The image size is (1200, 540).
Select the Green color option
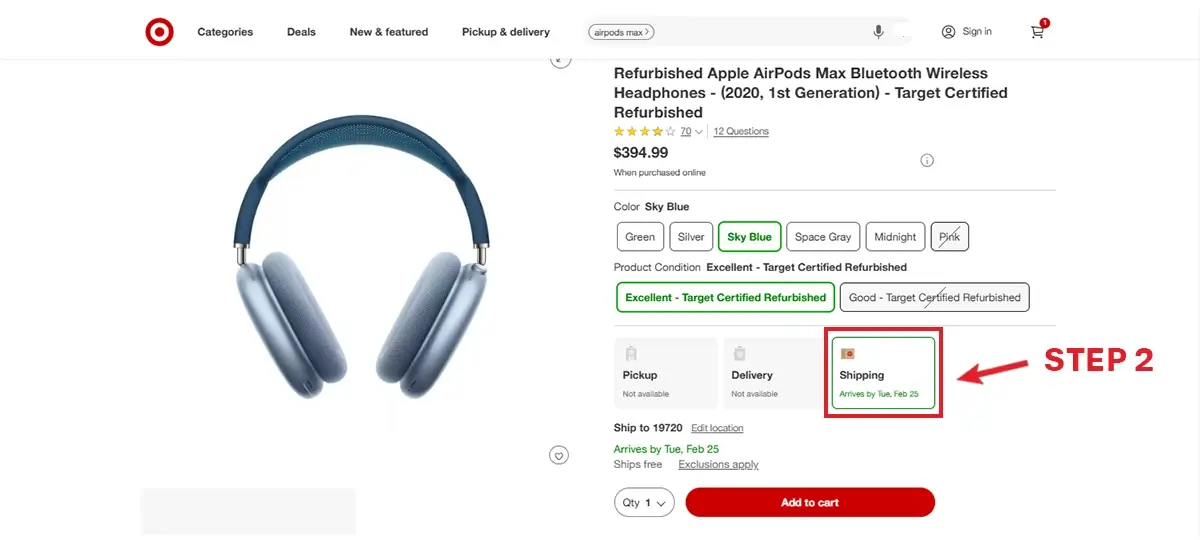click(640, 237)
